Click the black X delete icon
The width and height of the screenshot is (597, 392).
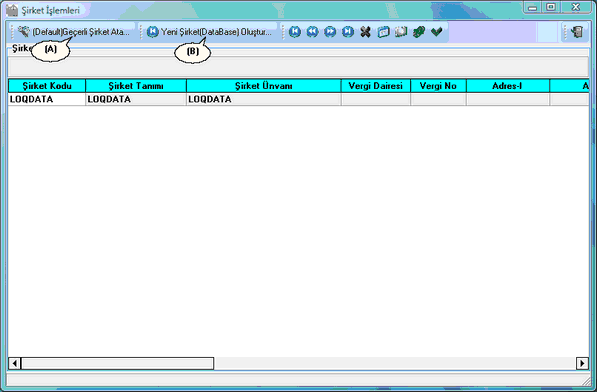366,32
